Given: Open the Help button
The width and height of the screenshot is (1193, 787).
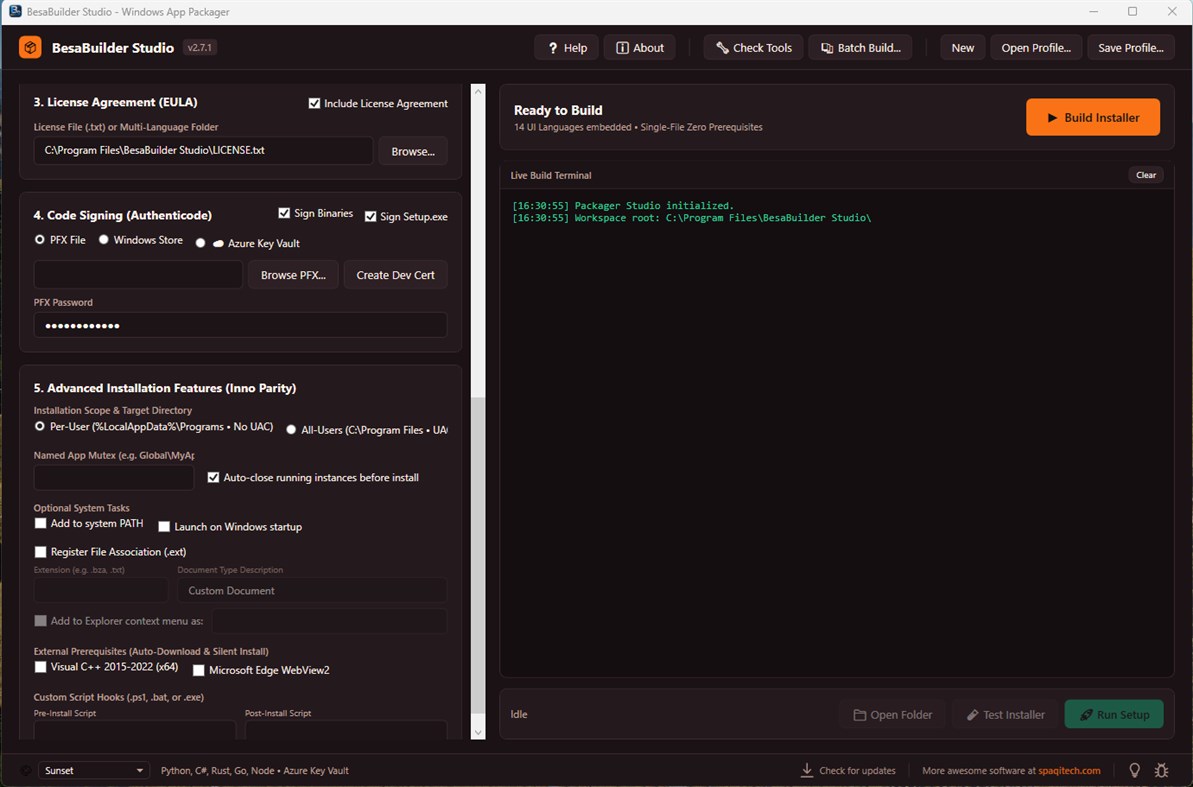Looking at the screenshot, I should (566, 48).
